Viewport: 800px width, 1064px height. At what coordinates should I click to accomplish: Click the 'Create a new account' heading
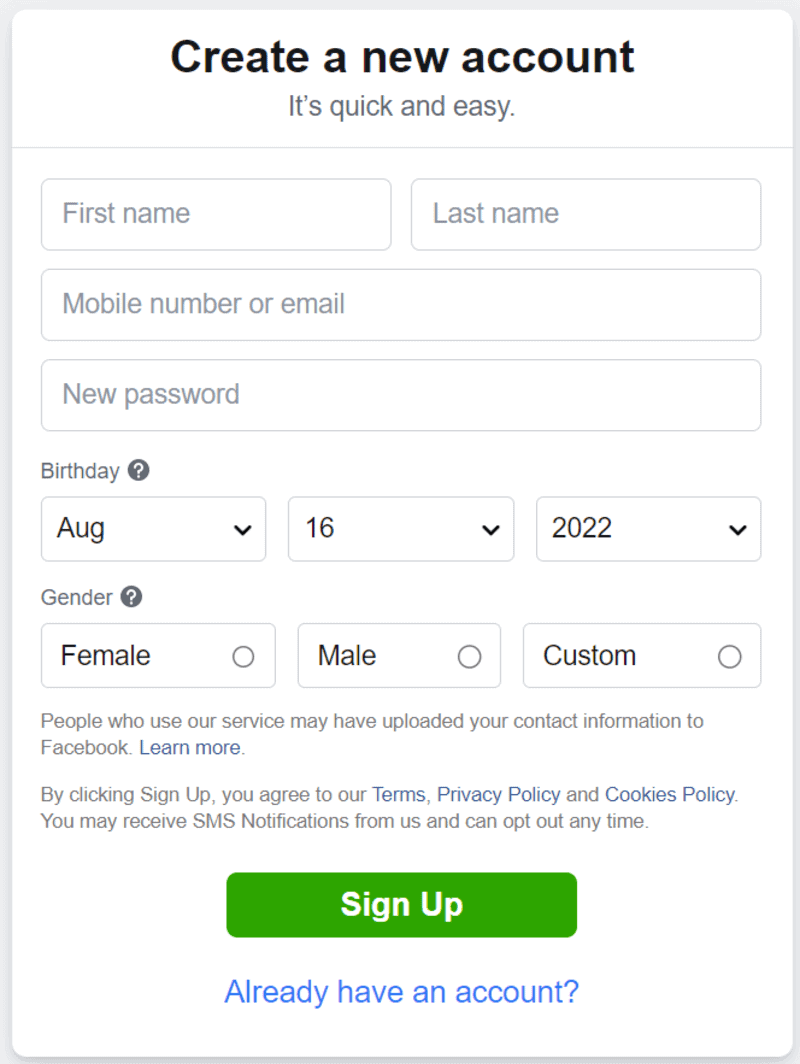tap(402, 57)
